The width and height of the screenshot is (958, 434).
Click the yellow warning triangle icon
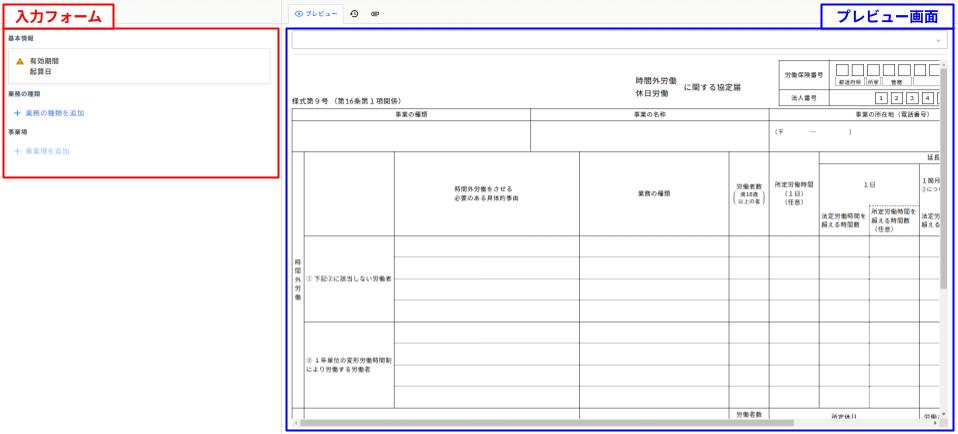[x=20, y=61]
